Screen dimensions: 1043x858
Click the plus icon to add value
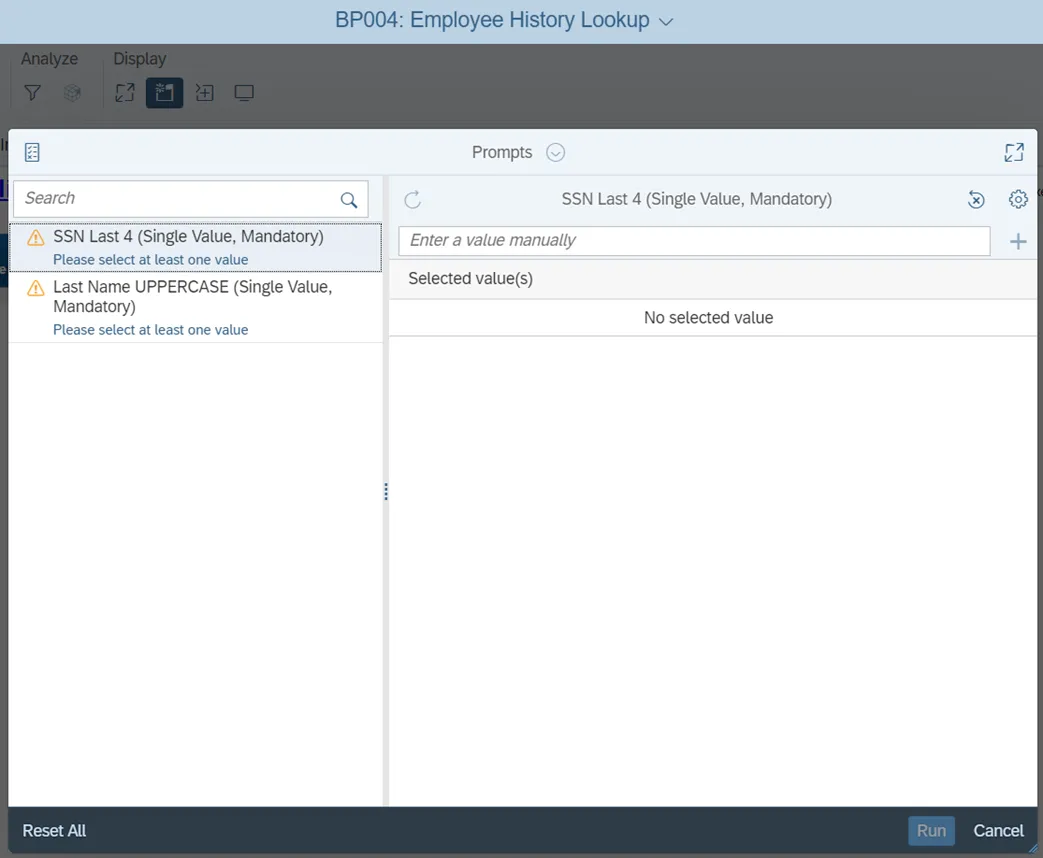coord(1018,241)
